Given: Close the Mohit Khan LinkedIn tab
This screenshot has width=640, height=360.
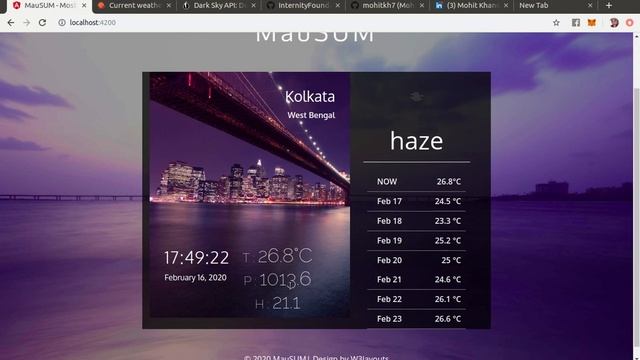Looking at the screenshot, I should (506, 5).
